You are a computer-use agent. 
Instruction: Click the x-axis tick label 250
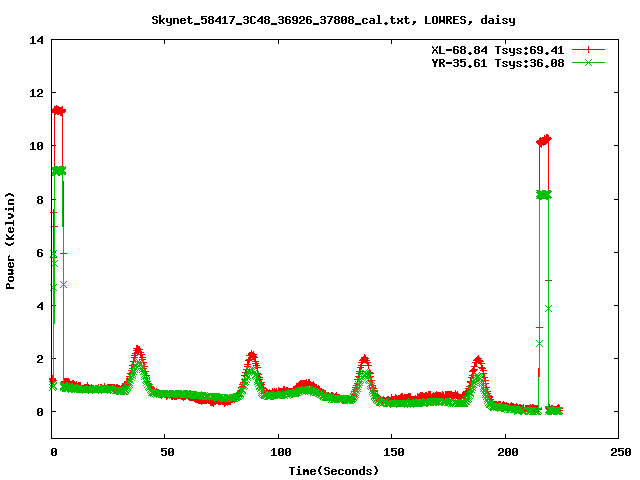pyautogui.click(x=620, y=452)
